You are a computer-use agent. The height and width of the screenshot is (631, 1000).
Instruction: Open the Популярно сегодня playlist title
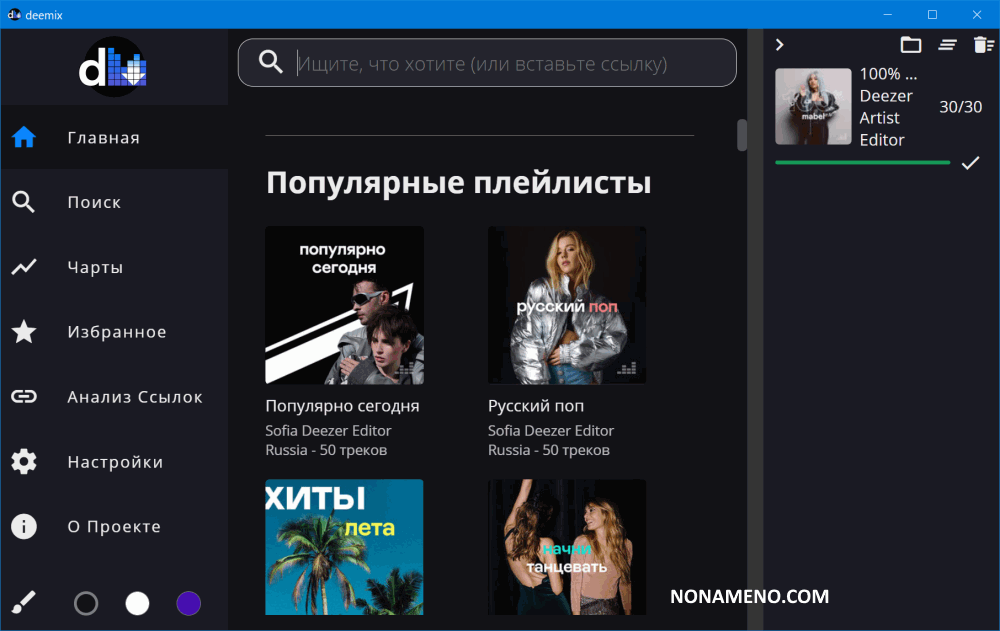coord(342,406)
